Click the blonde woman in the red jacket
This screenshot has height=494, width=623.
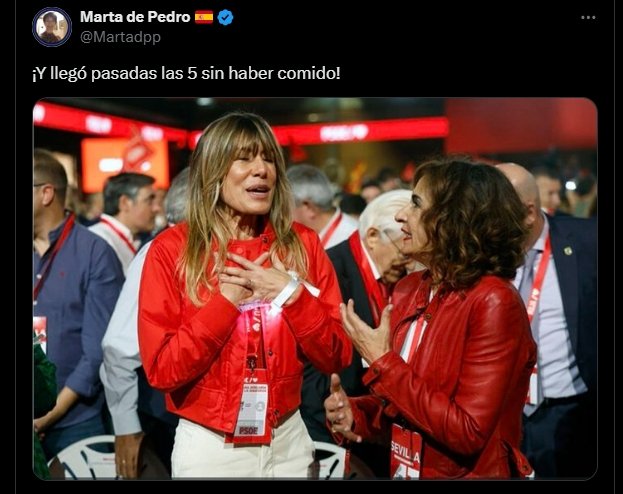tap(242, 294)
